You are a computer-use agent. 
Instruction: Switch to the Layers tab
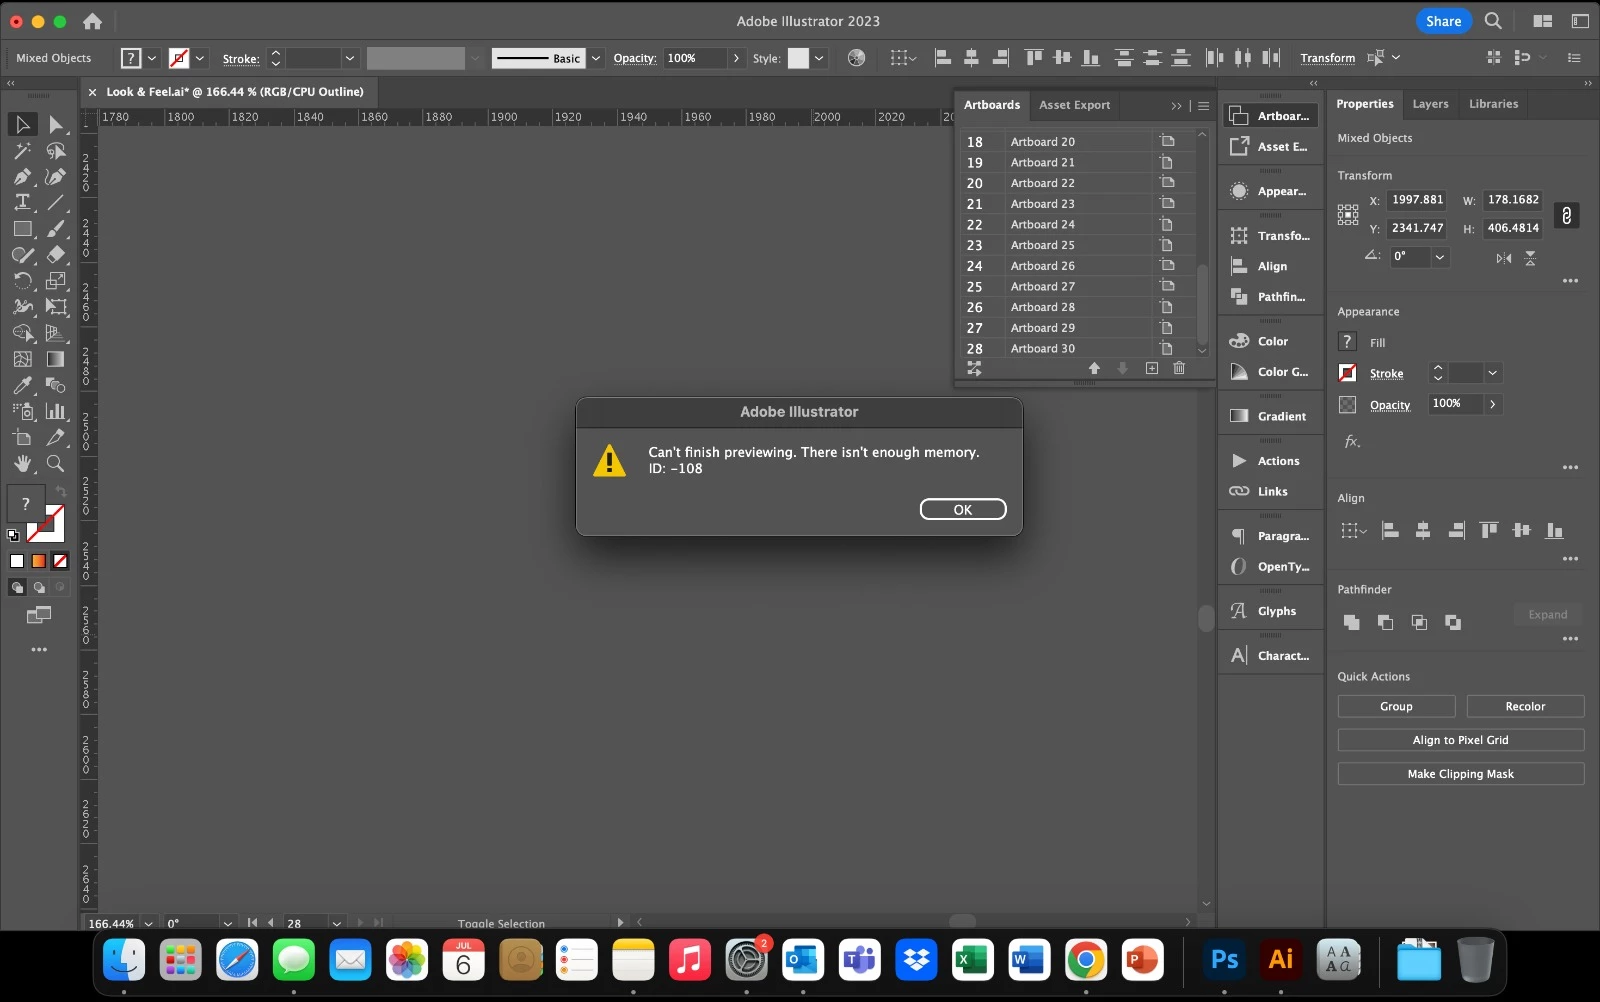tap(1430, 104)
